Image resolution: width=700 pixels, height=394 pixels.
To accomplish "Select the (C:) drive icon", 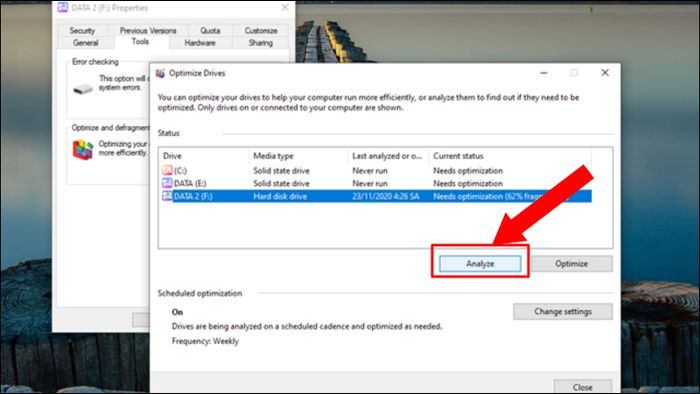I will click(x=167, y=170).
